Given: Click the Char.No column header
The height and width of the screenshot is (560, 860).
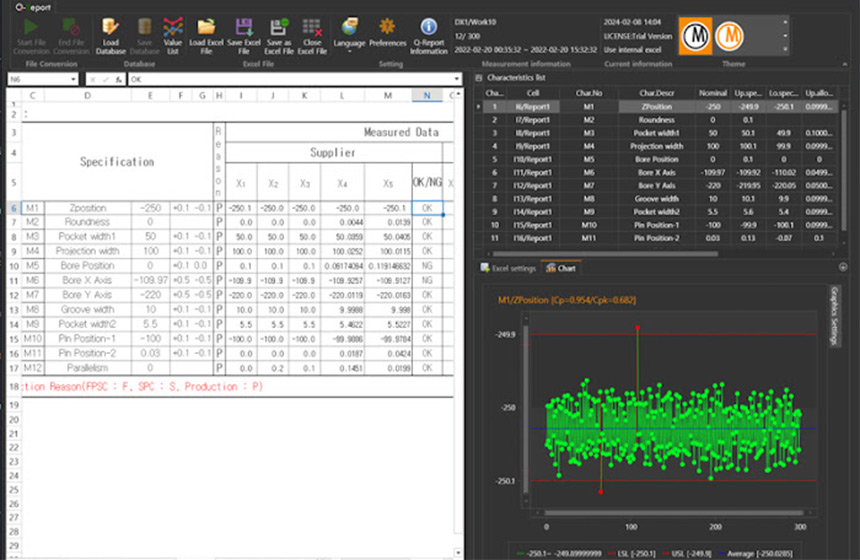Looking at the screenshot, I should (589, 93).
